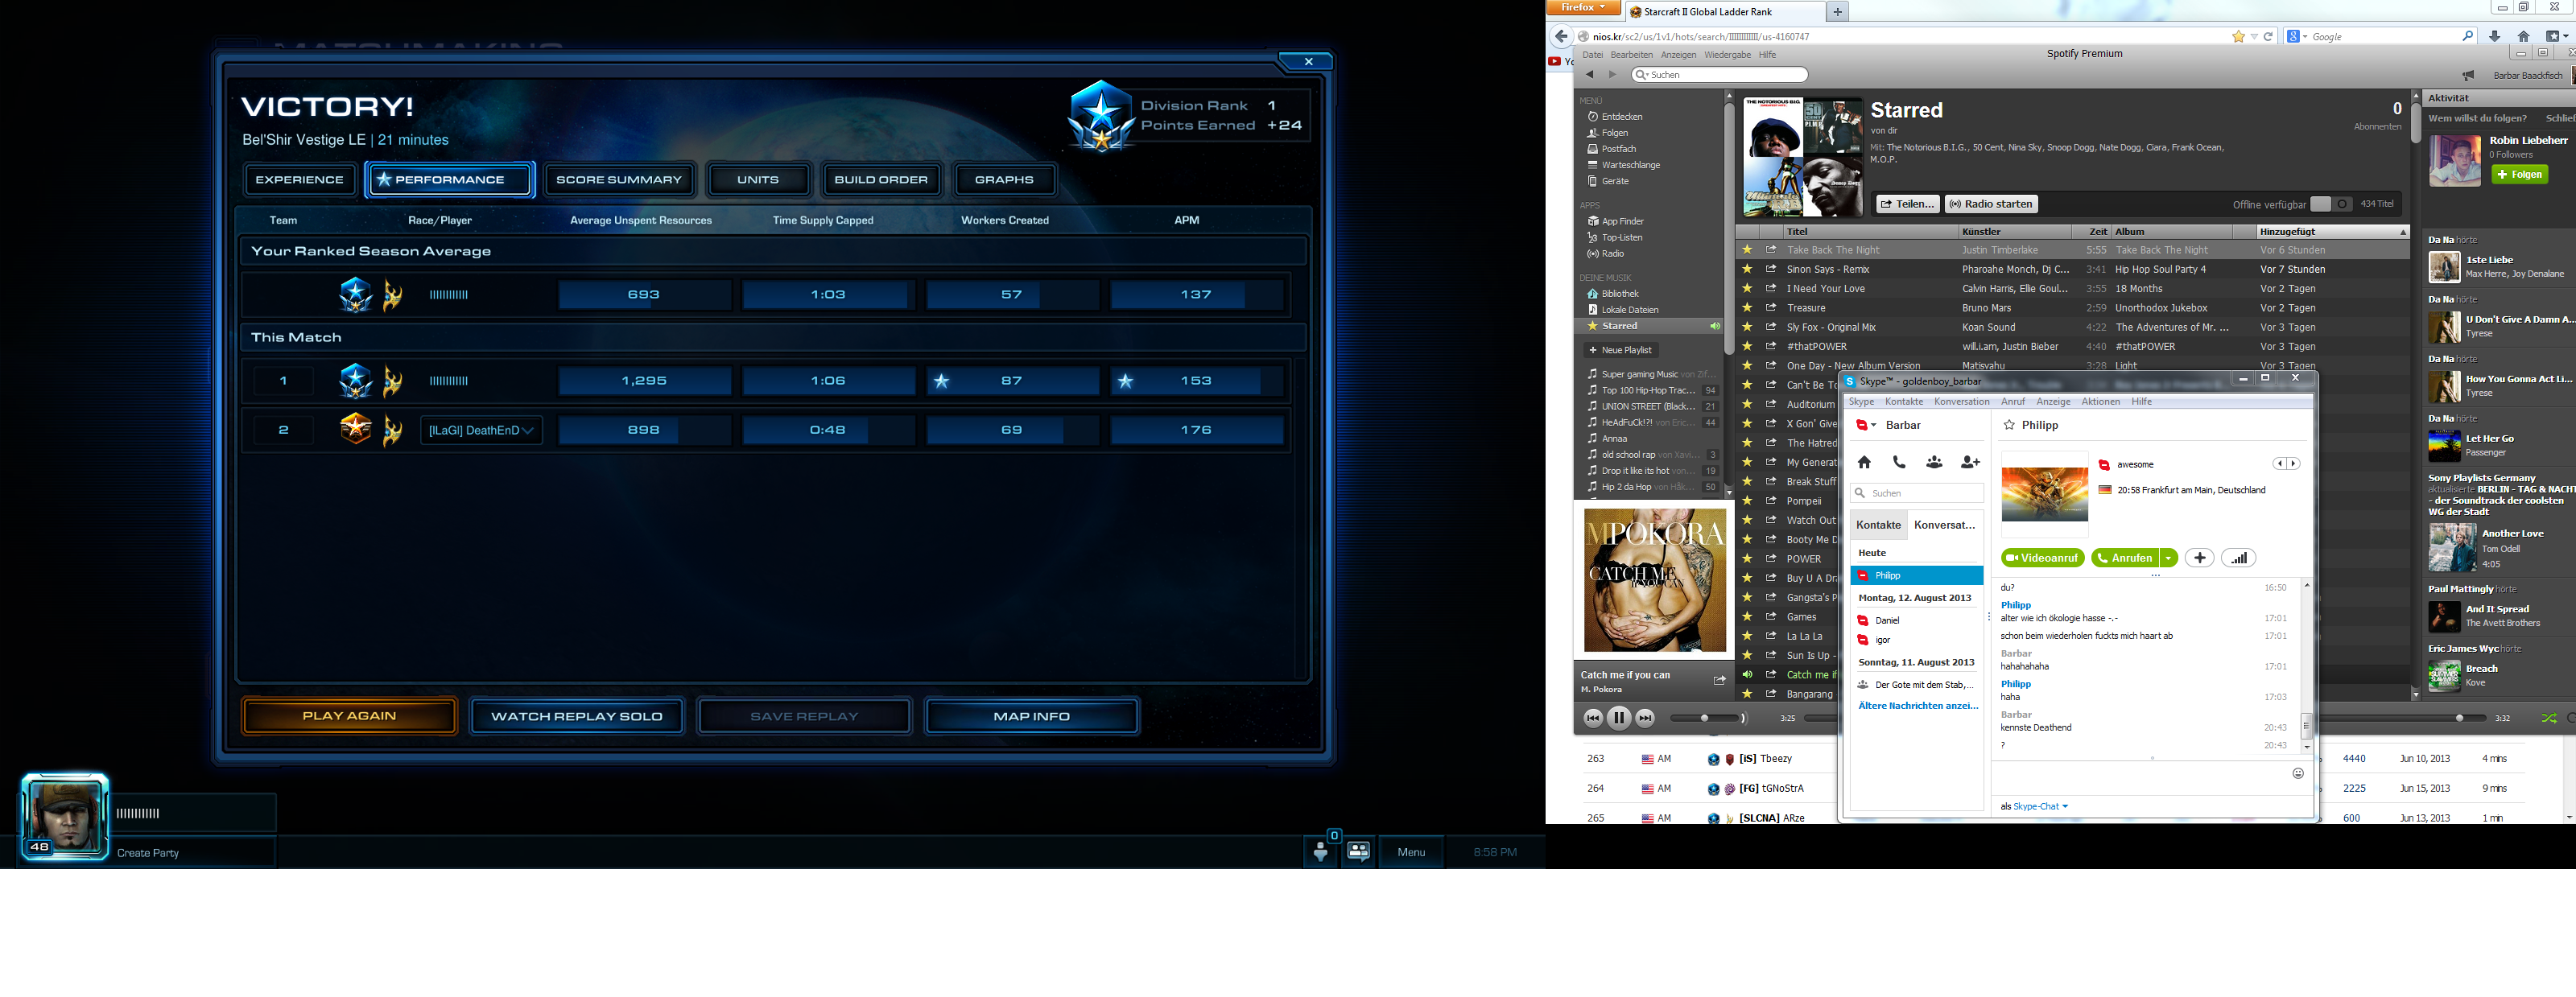Open Firefox bookmarks menu dropdown
Viewport: 2576px width, 997px height.
click(2557, 36)
